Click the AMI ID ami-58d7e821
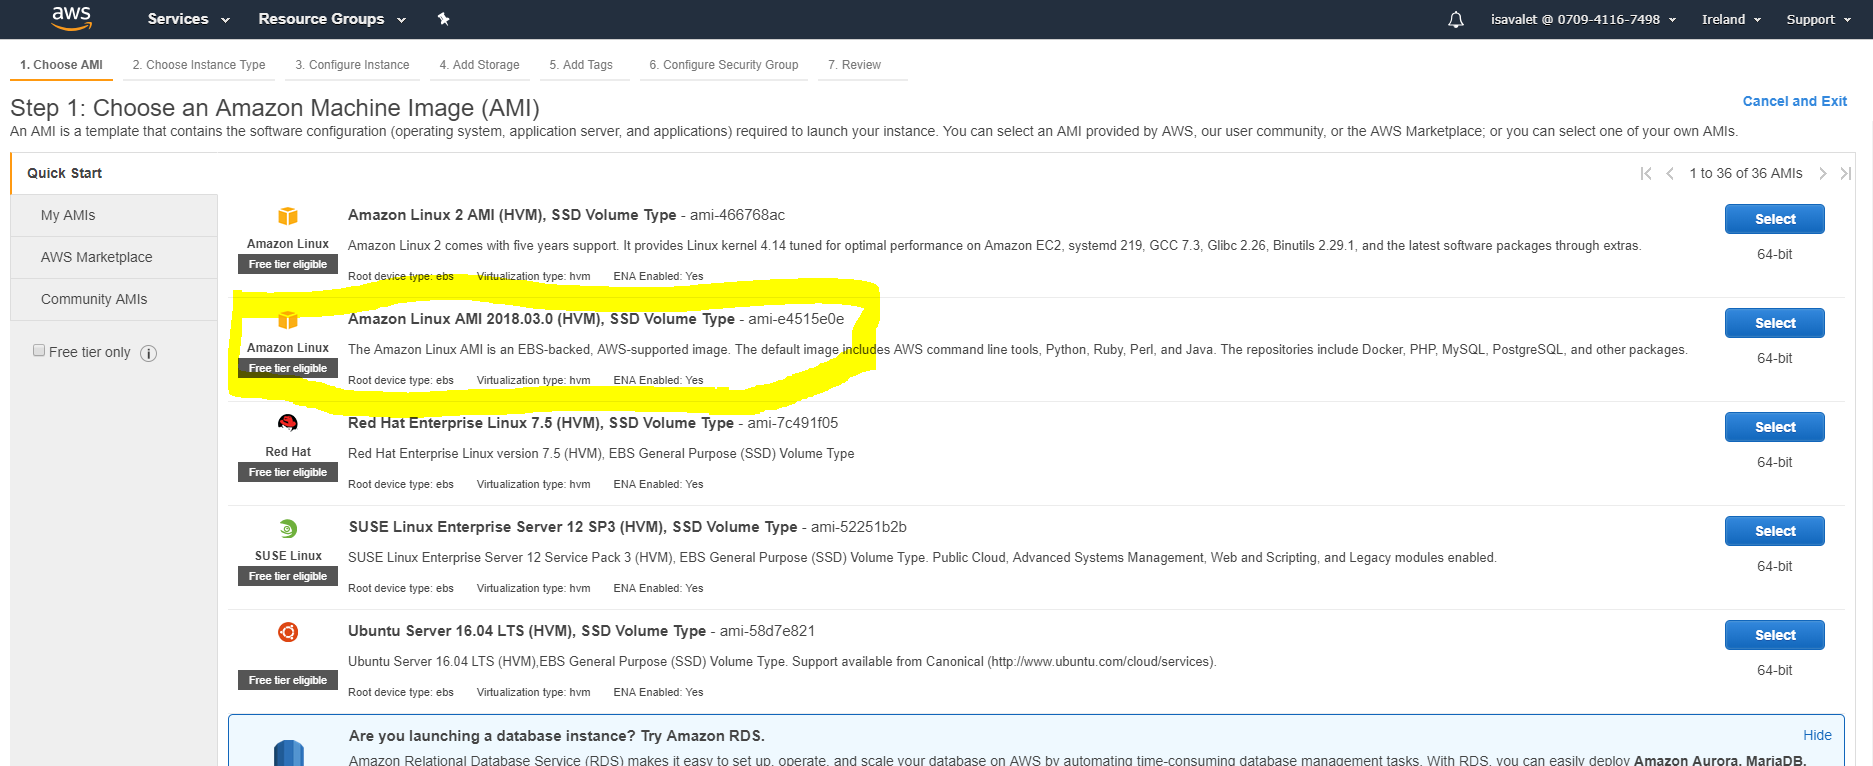1873x766 pixels. click(767, 631)
